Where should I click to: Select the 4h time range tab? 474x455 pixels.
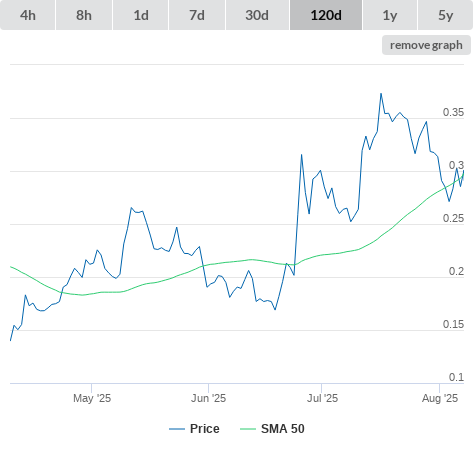coord(28,15)
